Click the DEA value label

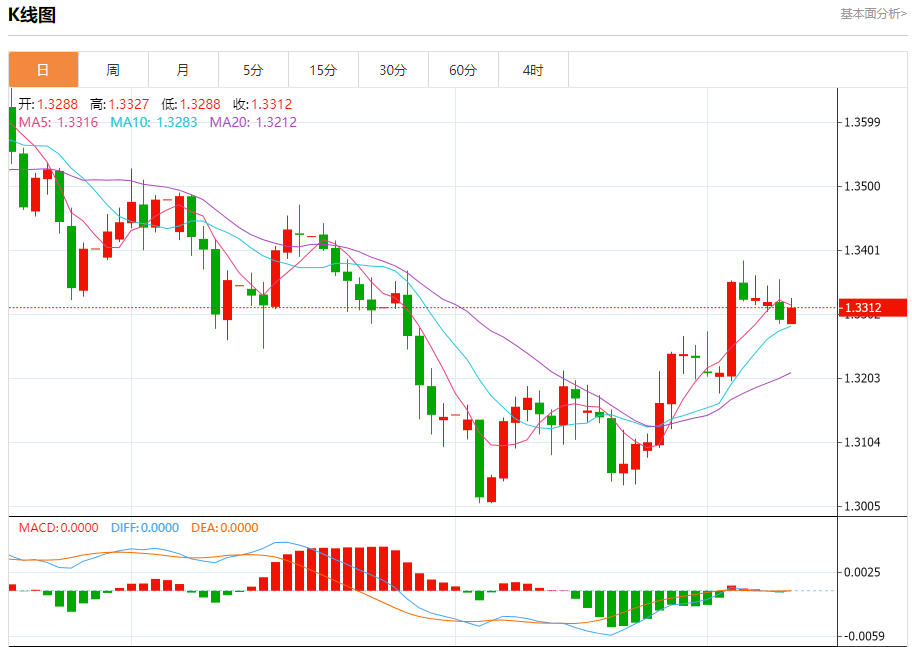point(224,528)
